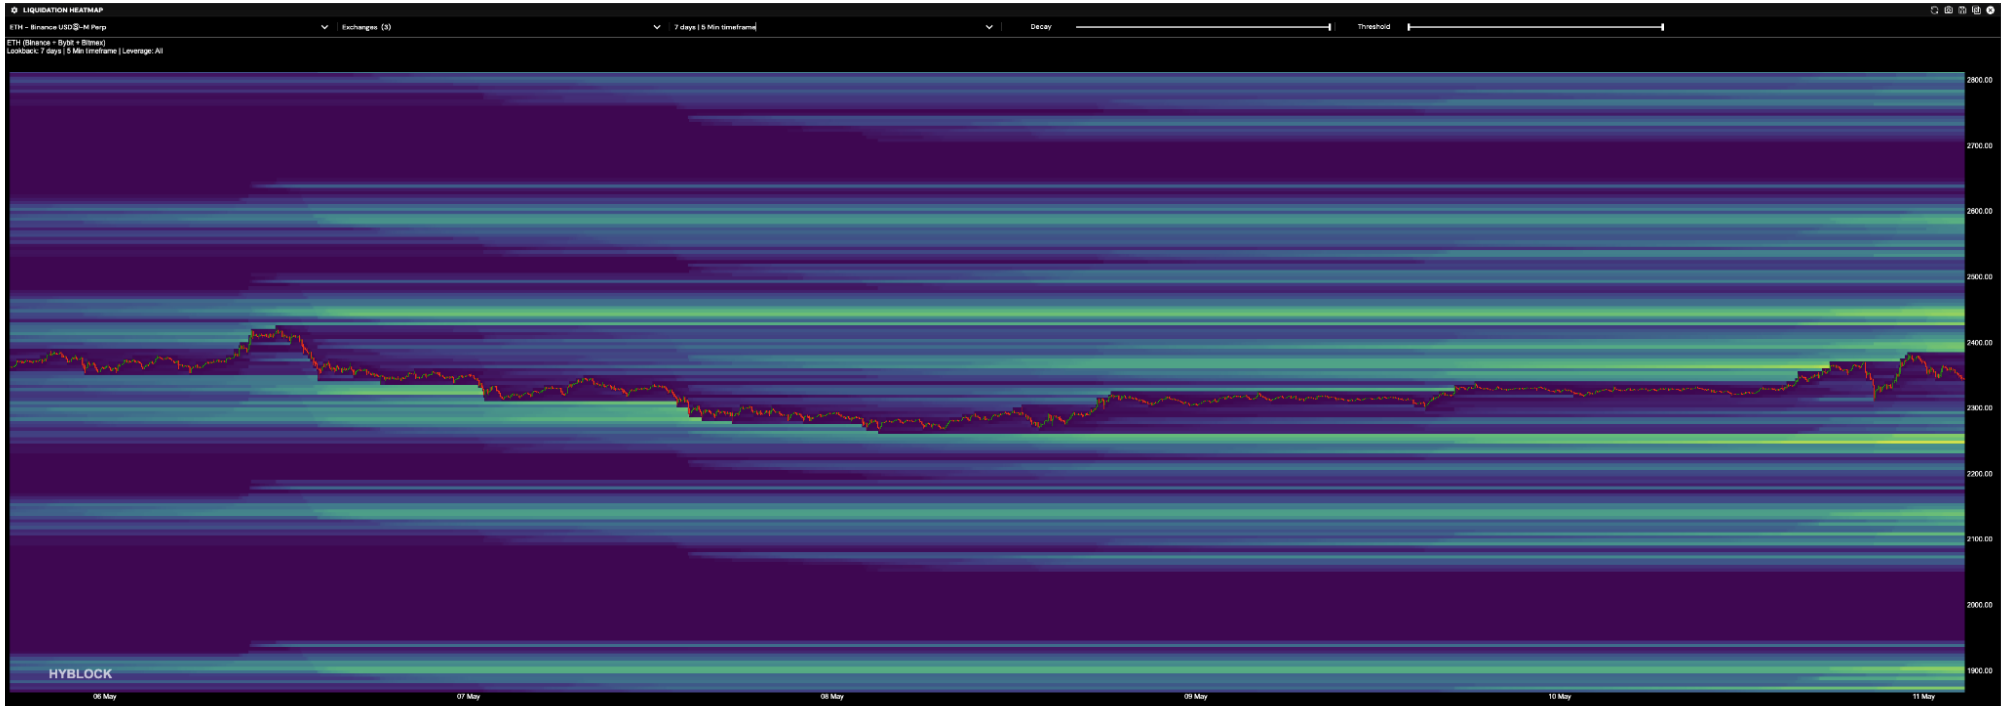Click the 2700.00 price axis label
This screenshot has height=706, width=2002.
[1980, 146]
